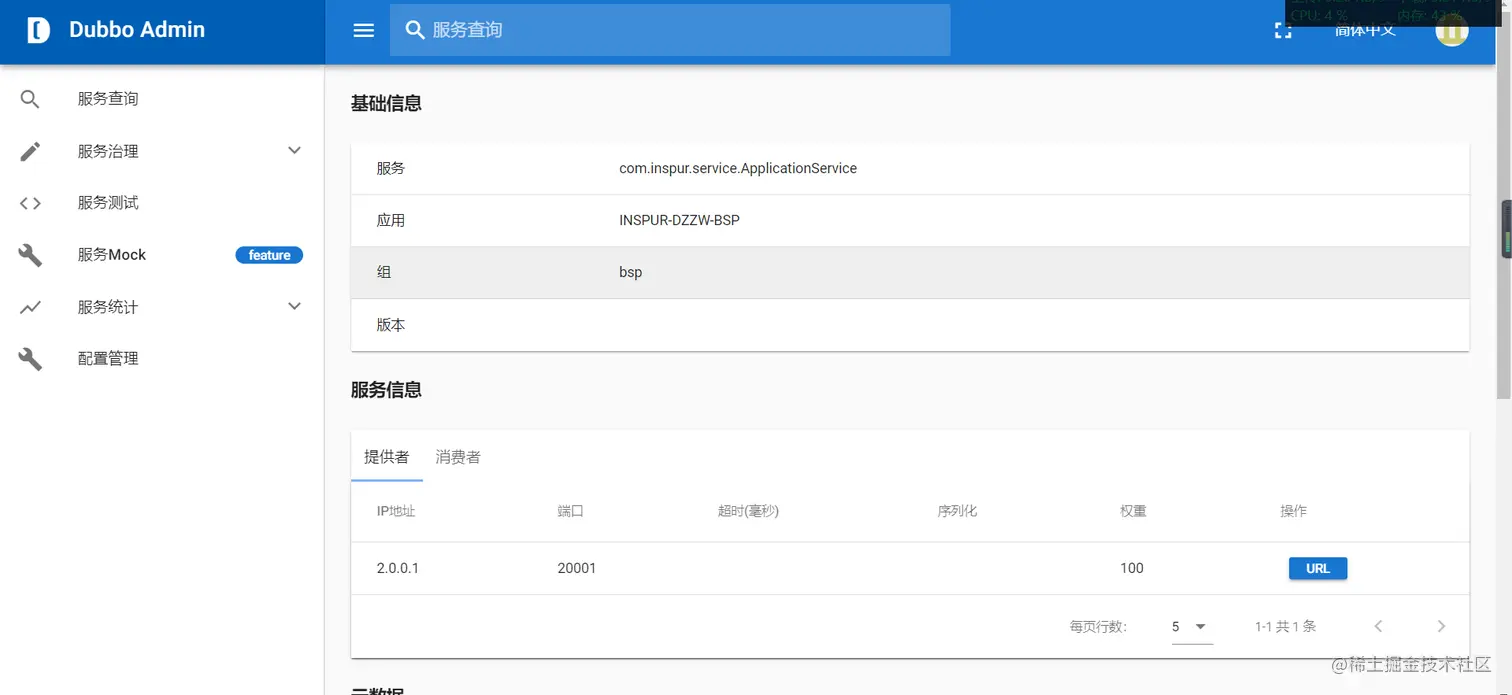Click the magnifier icon beside 服务查询 in sidebar
Viewport: 1512px width, 695px height.
point(30,99)
